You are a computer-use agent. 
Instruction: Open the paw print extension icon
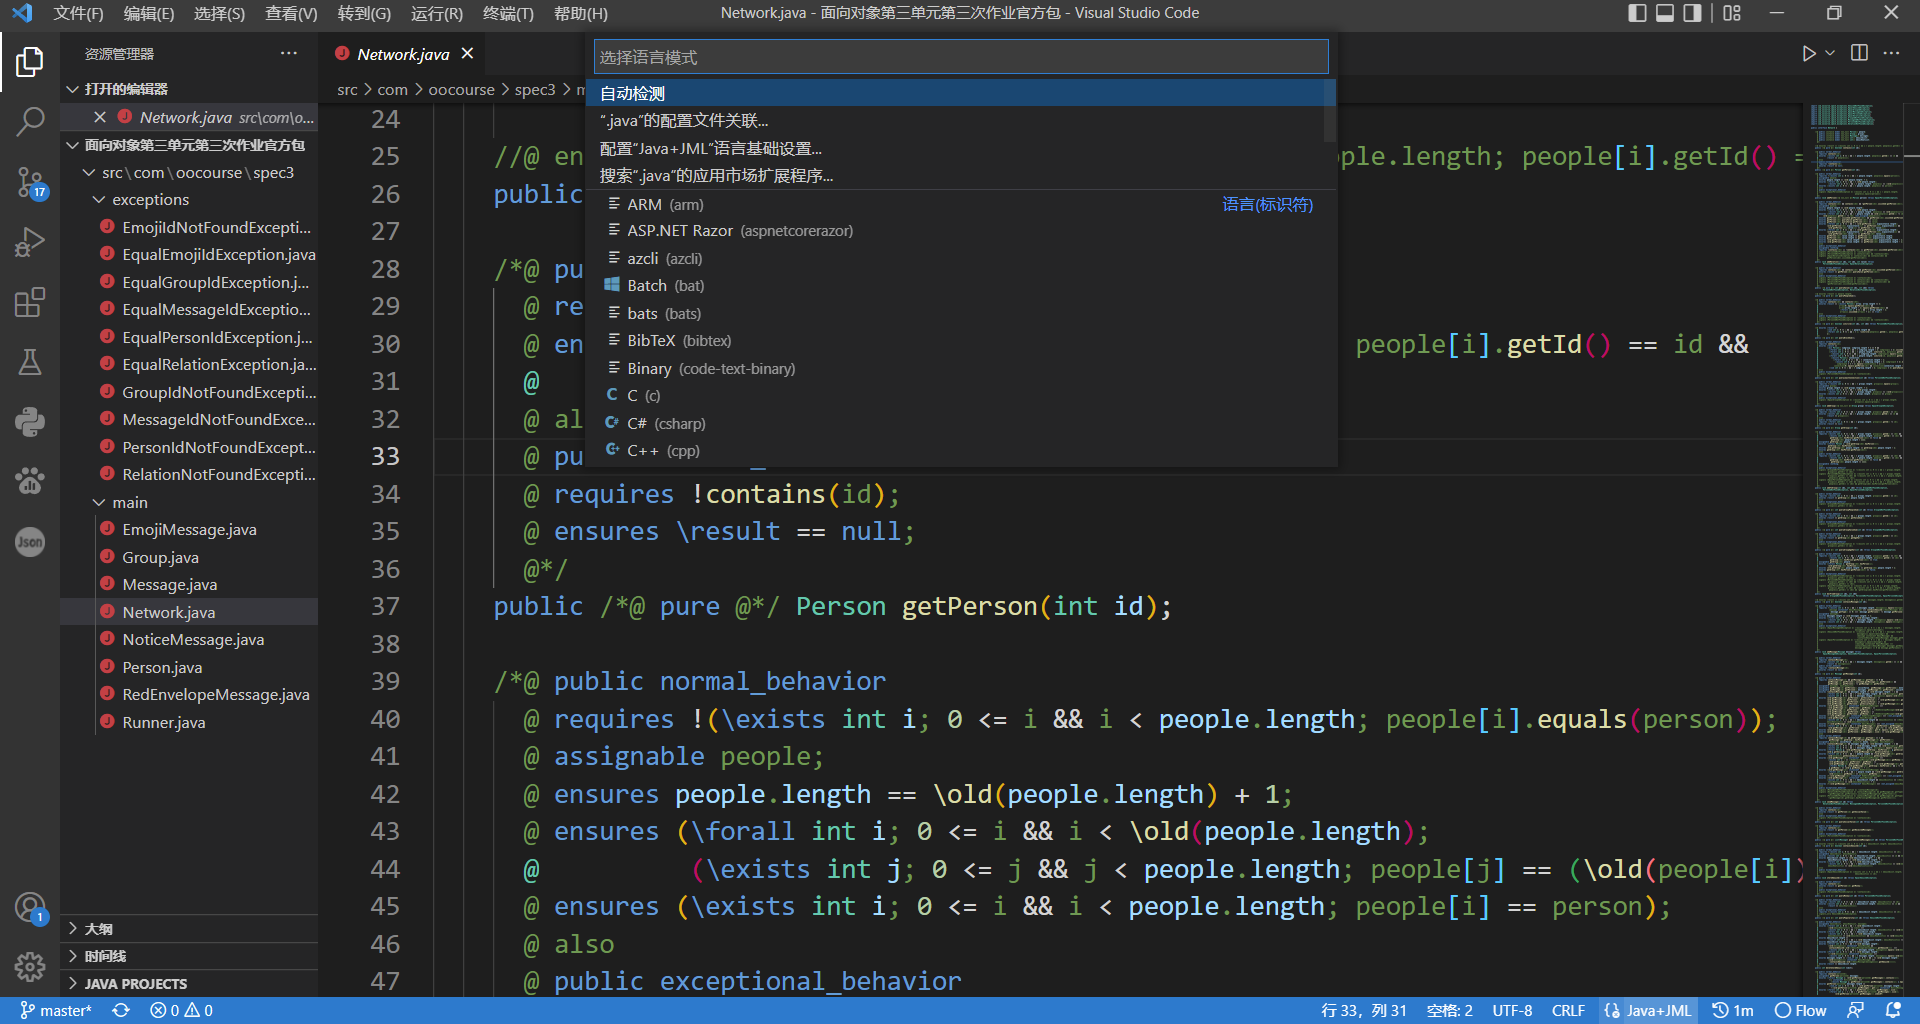[x=30, y=482]
